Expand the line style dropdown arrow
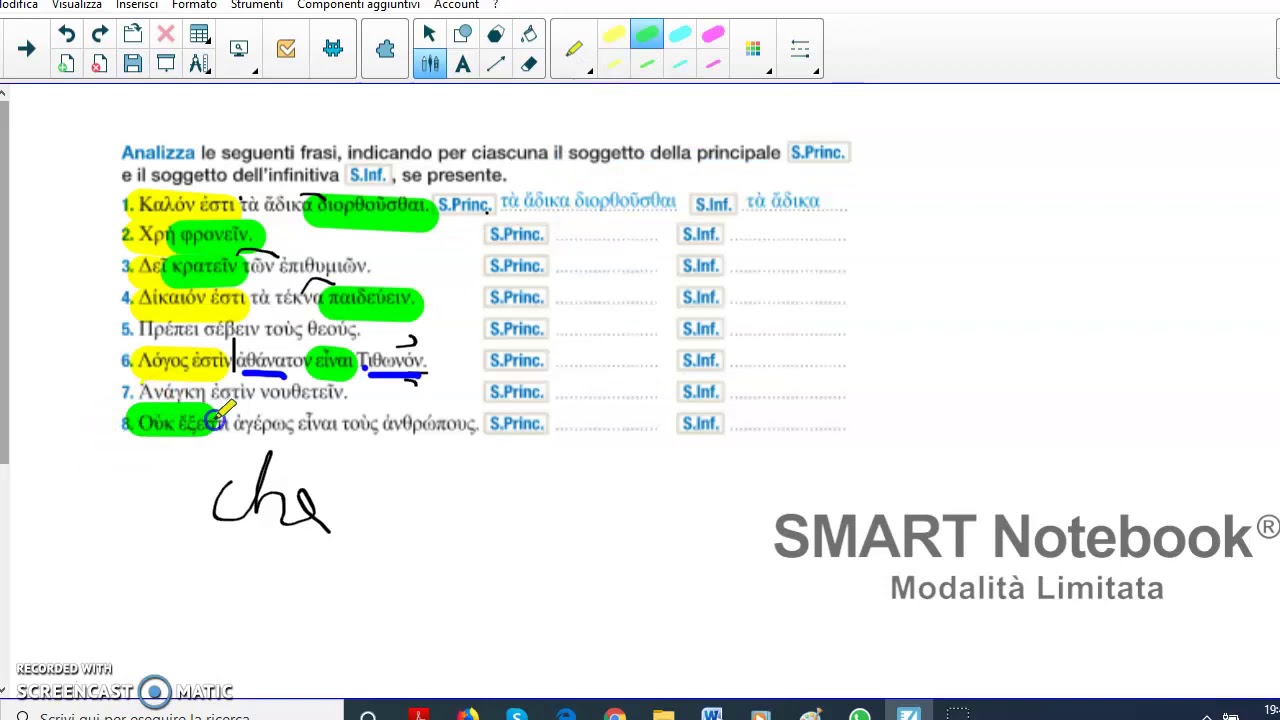 tap(816, 71)
